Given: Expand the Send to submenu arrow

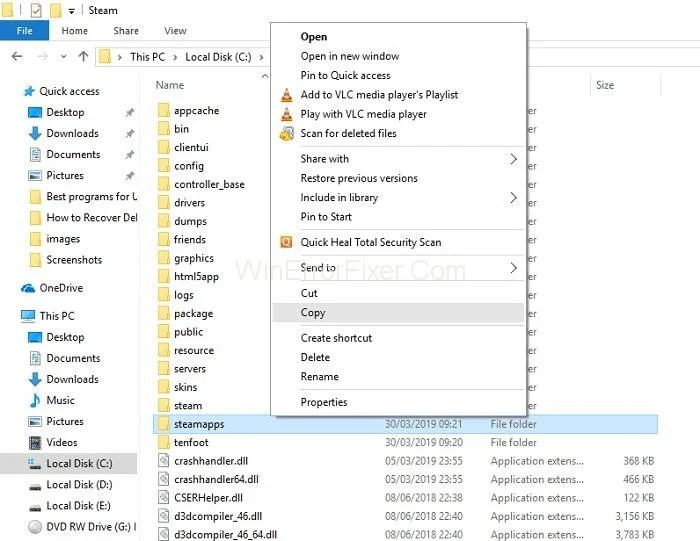Looking at the screenshot, I should point(513,268).
